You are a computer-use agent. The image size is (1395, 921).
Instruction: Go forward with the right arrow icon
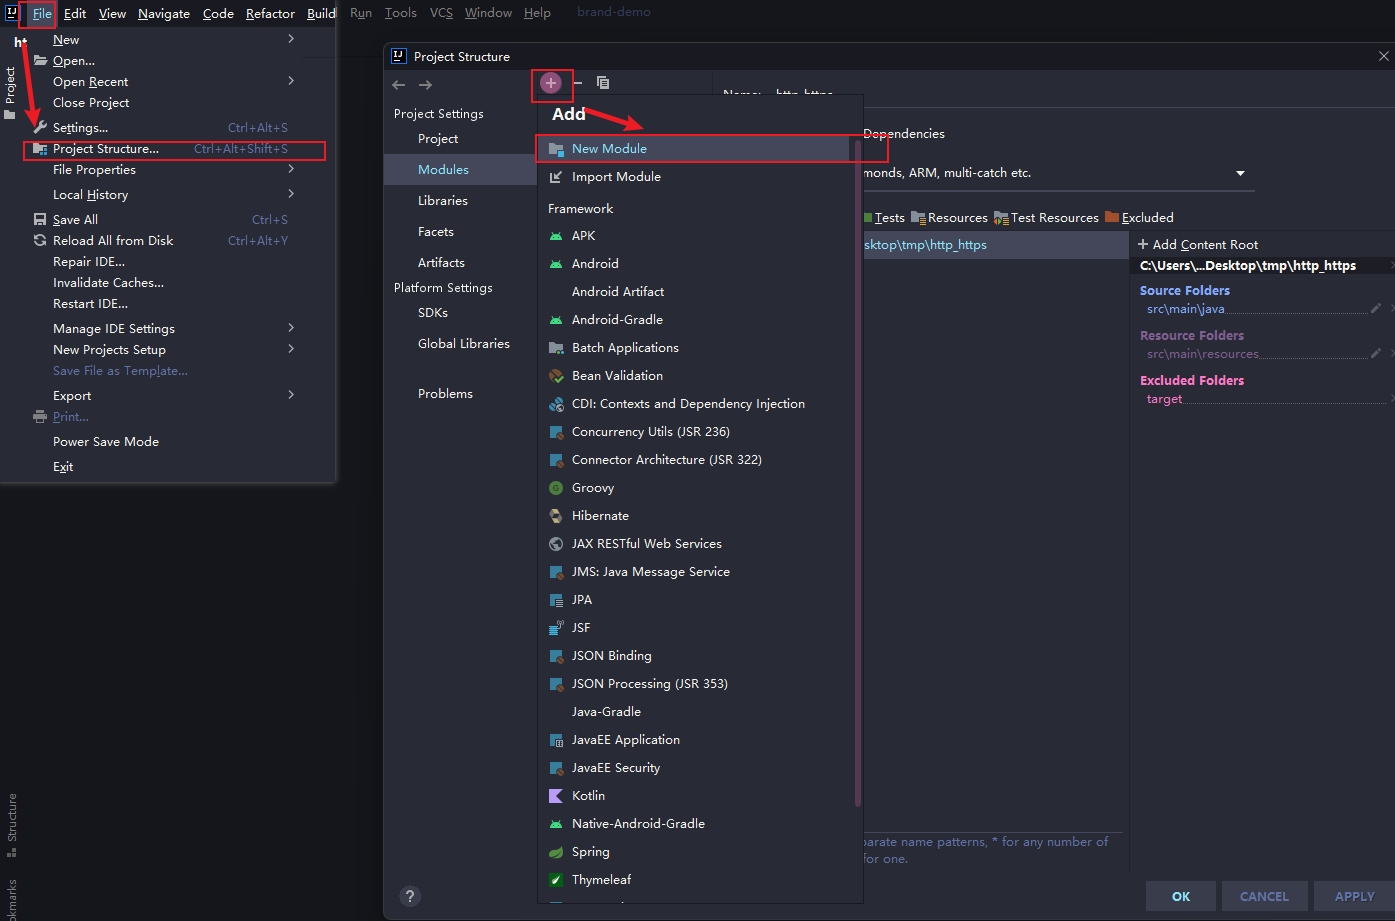click(426, 85)
